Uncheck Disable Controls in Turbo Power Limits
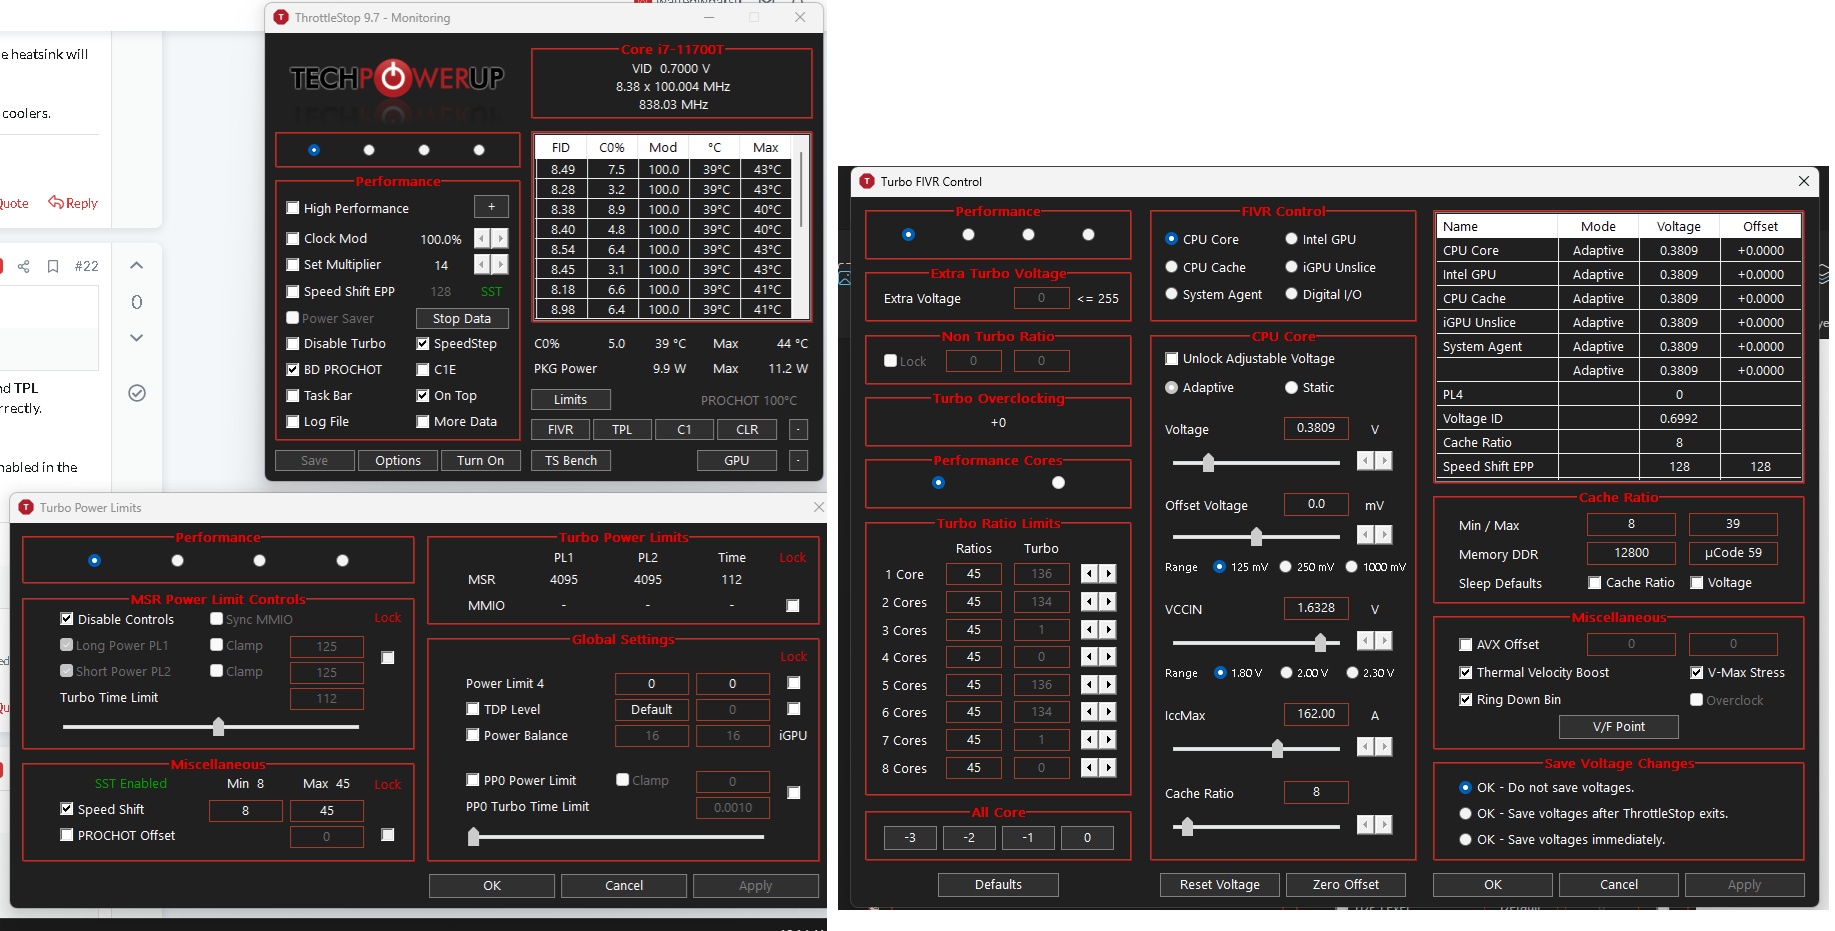The width and height of the screenshot is (1835, 931). [67, 619]
